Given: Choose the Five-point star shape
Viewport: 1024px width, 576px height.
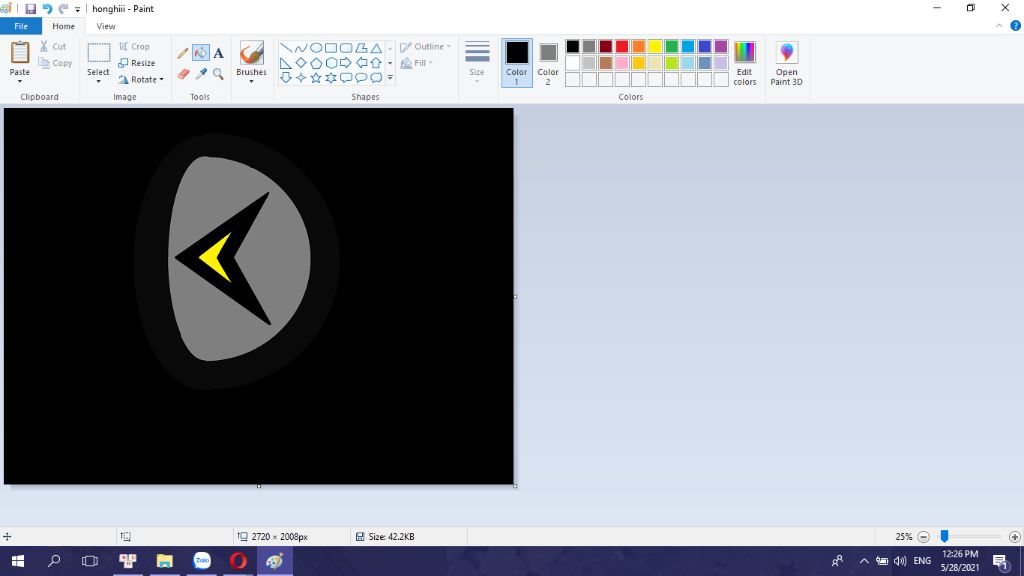Looking at the screenshot, I should click(x=316, y=78).
